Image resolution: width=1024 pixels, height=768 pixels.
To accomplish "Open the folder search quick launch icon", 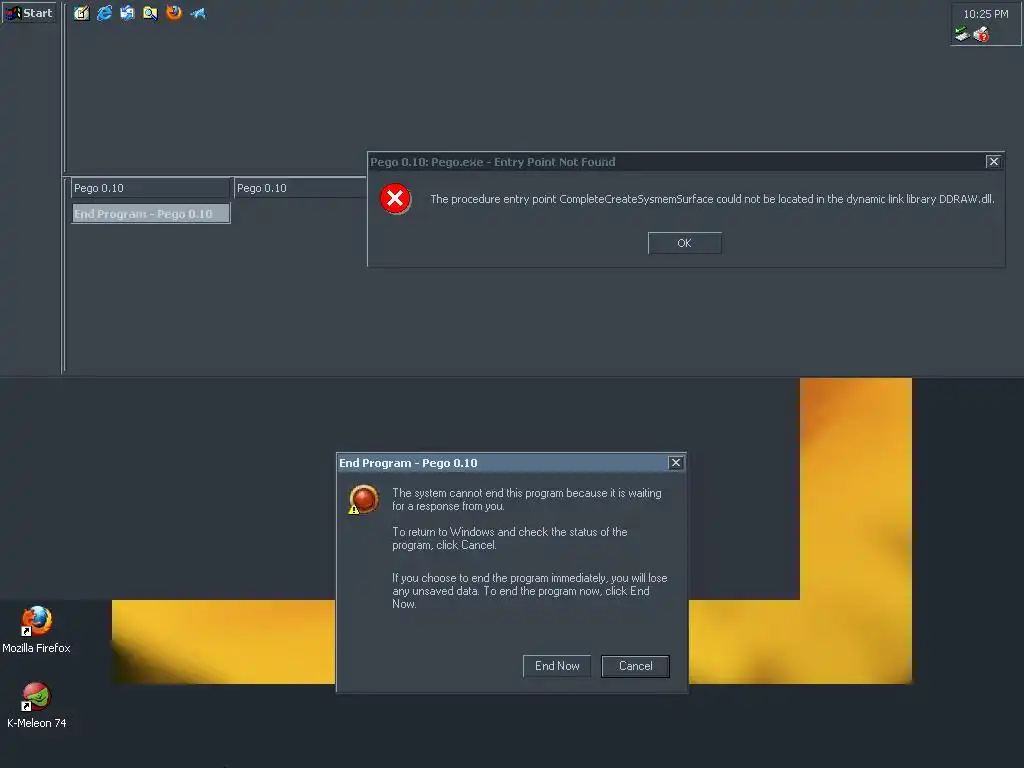I will pyautogui.click(x=150, y=13).
